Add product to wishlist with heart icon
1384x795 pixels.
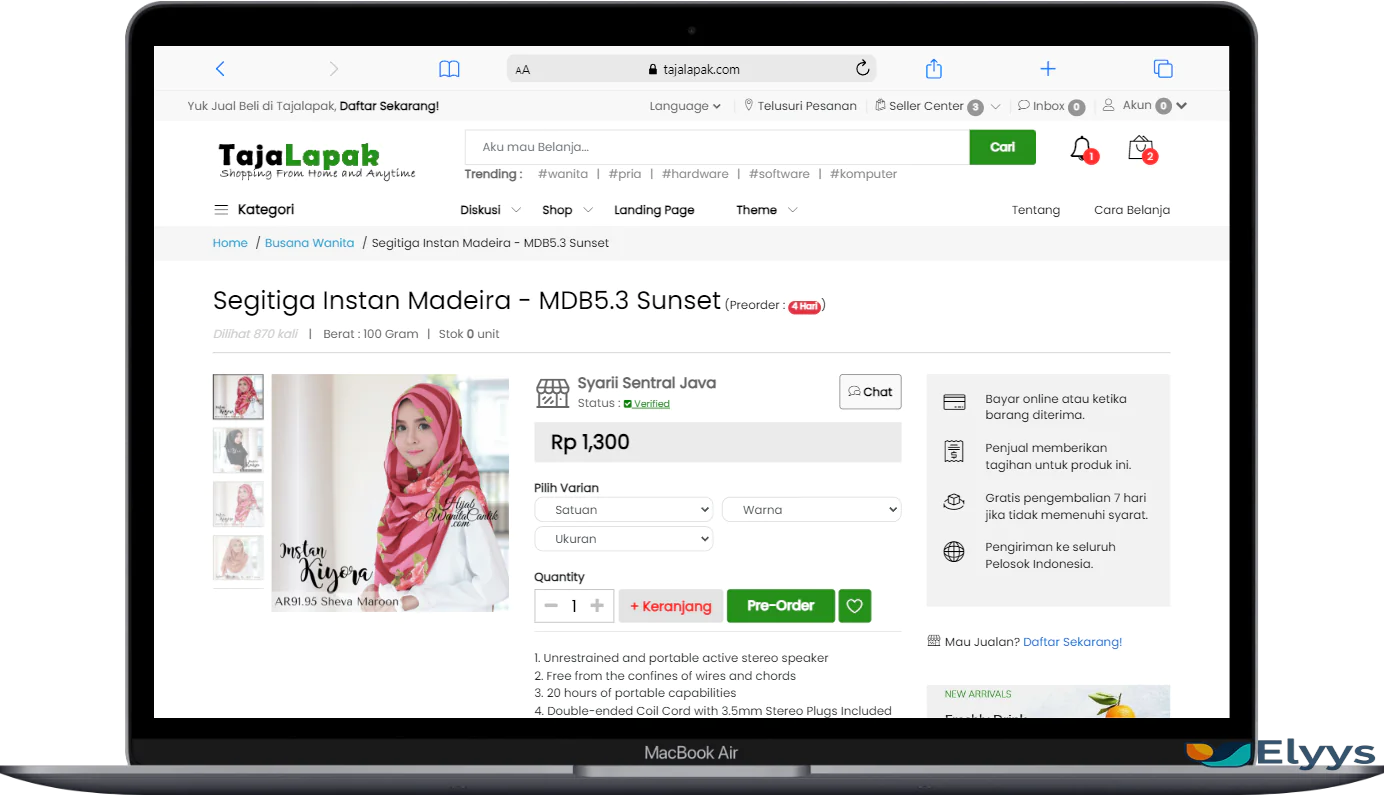click(x=855, y=606)
